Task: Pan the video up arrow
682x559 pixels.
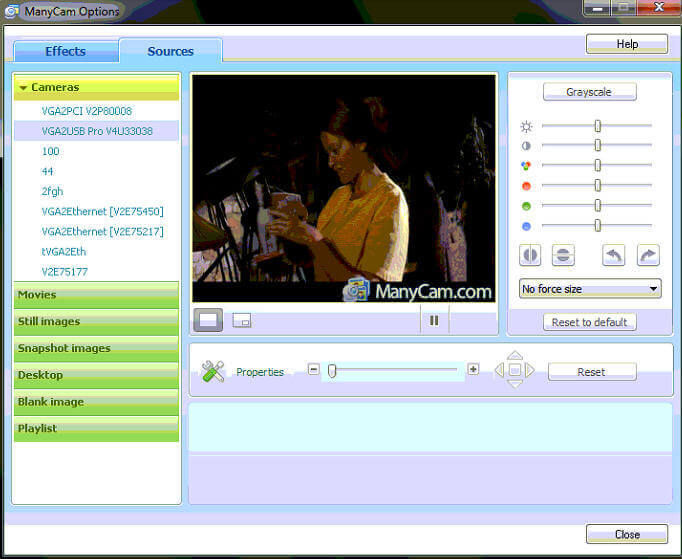Action: pos(515,355)
